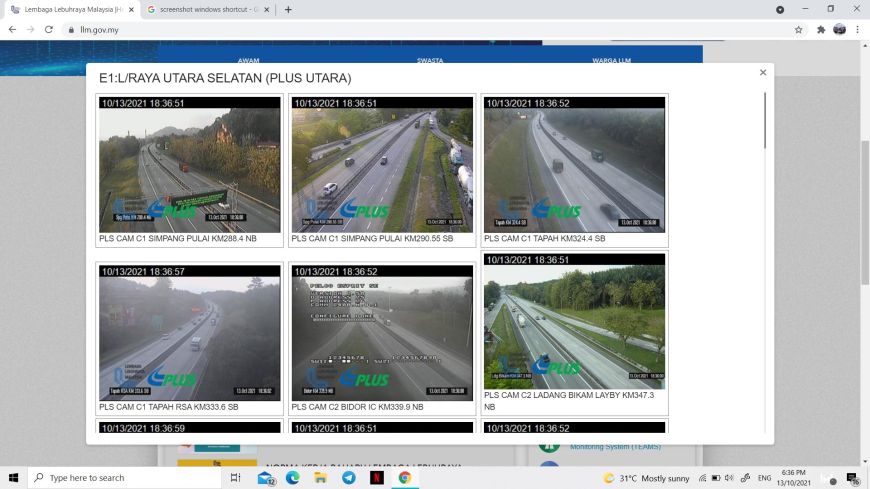Open the Chrome profile avatar
Image resolution: width=870 pixels, height=489 pixels.
point(839,29)
